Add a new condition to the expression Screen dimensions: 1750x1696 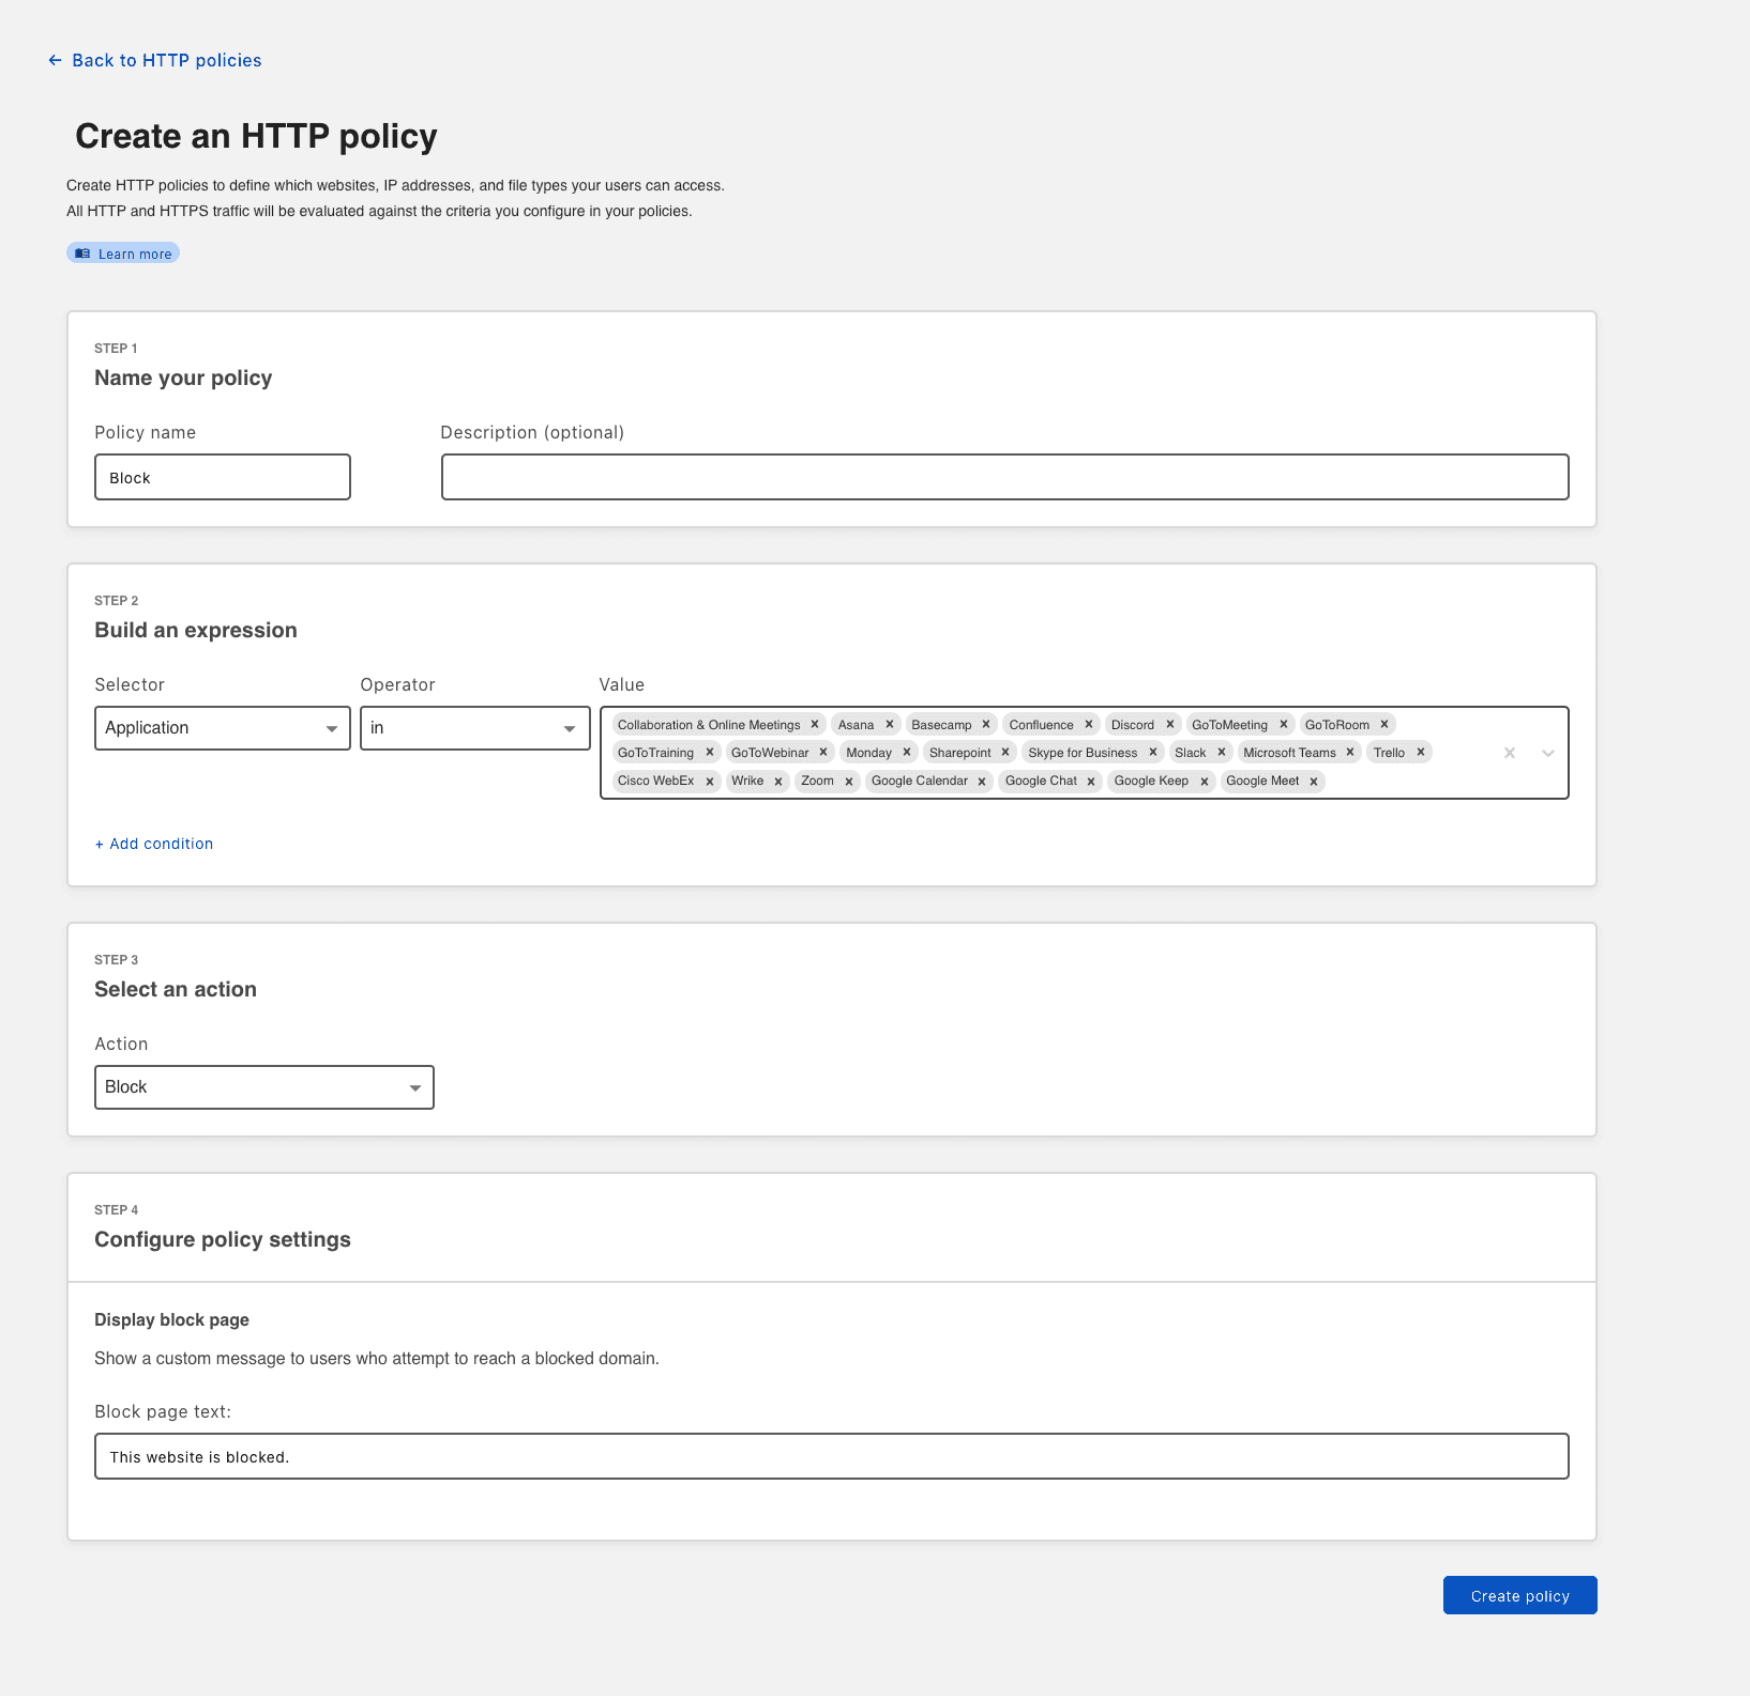pos(153,843)
